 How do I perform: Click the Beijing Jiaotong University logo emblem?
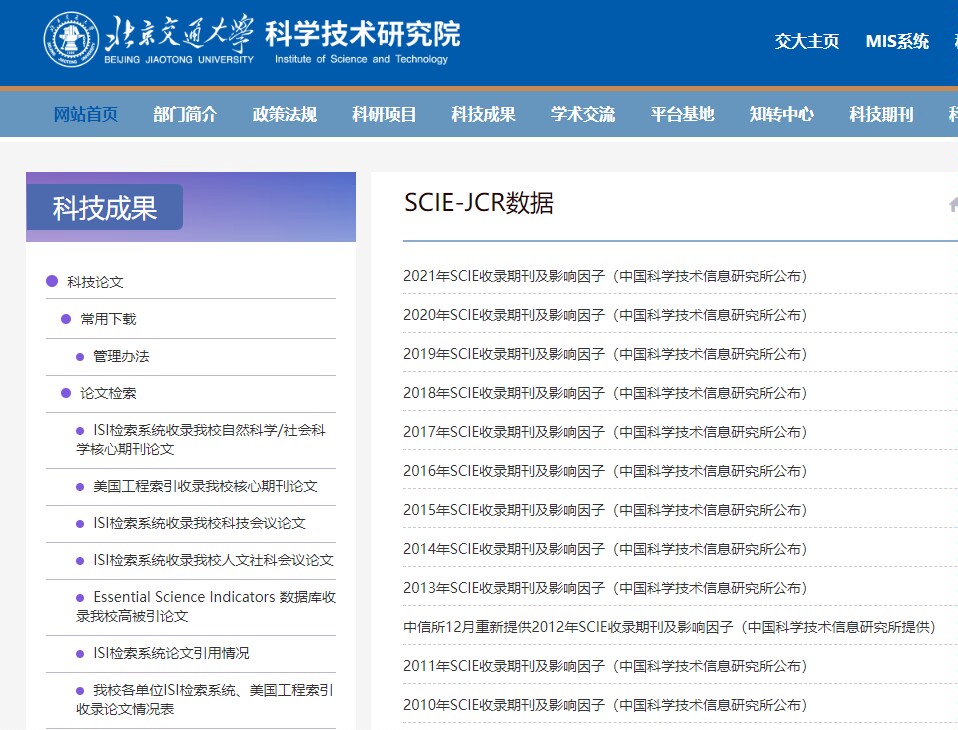click(70, 40)
